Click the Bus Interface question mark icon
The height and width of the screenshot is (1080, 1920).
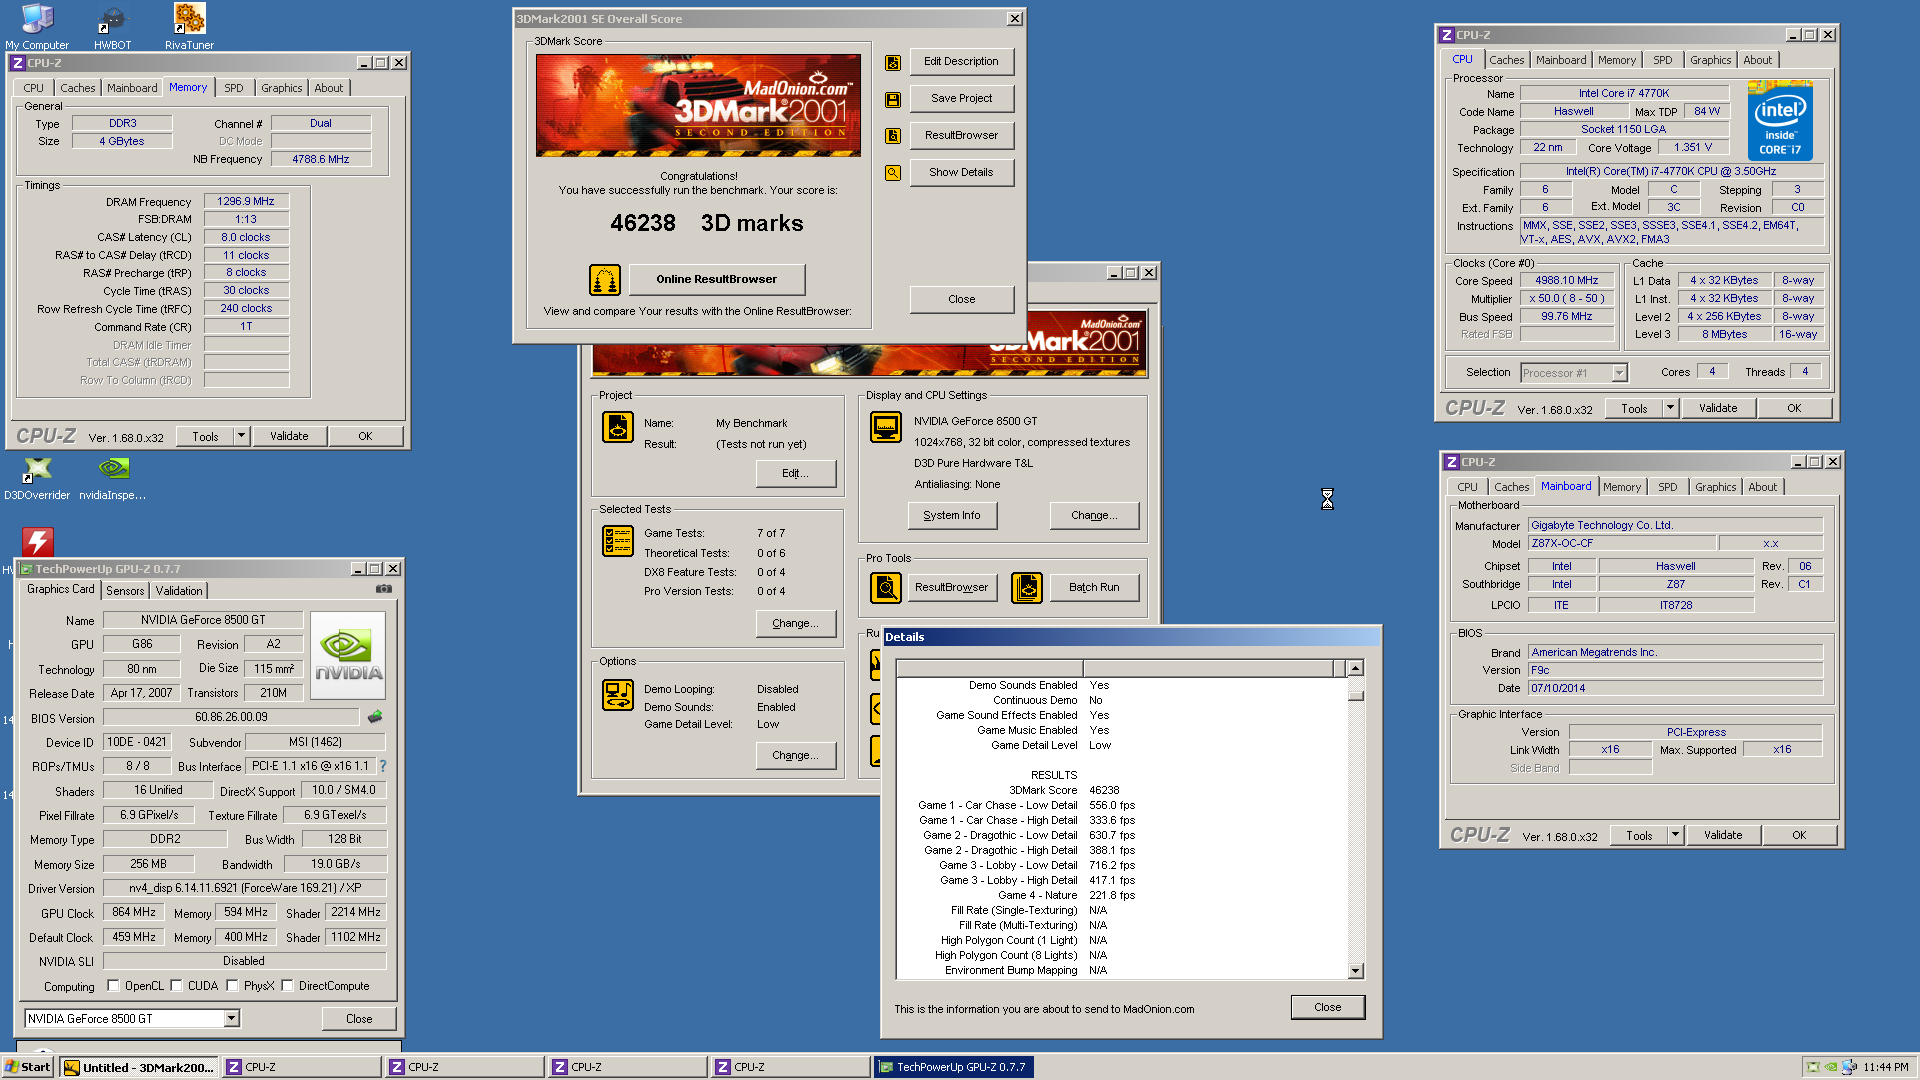(382, 766)
